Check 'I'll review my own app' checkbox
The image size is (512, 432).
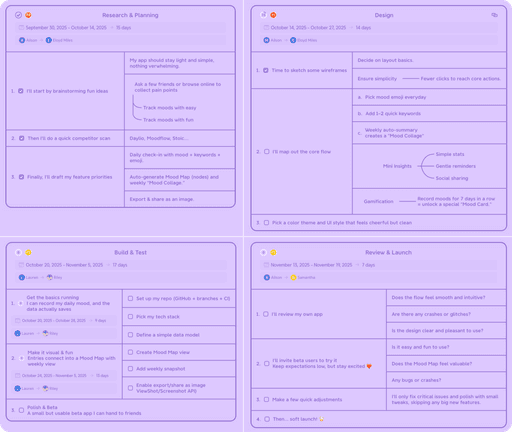pyautogui.click(x=266, y=314)
